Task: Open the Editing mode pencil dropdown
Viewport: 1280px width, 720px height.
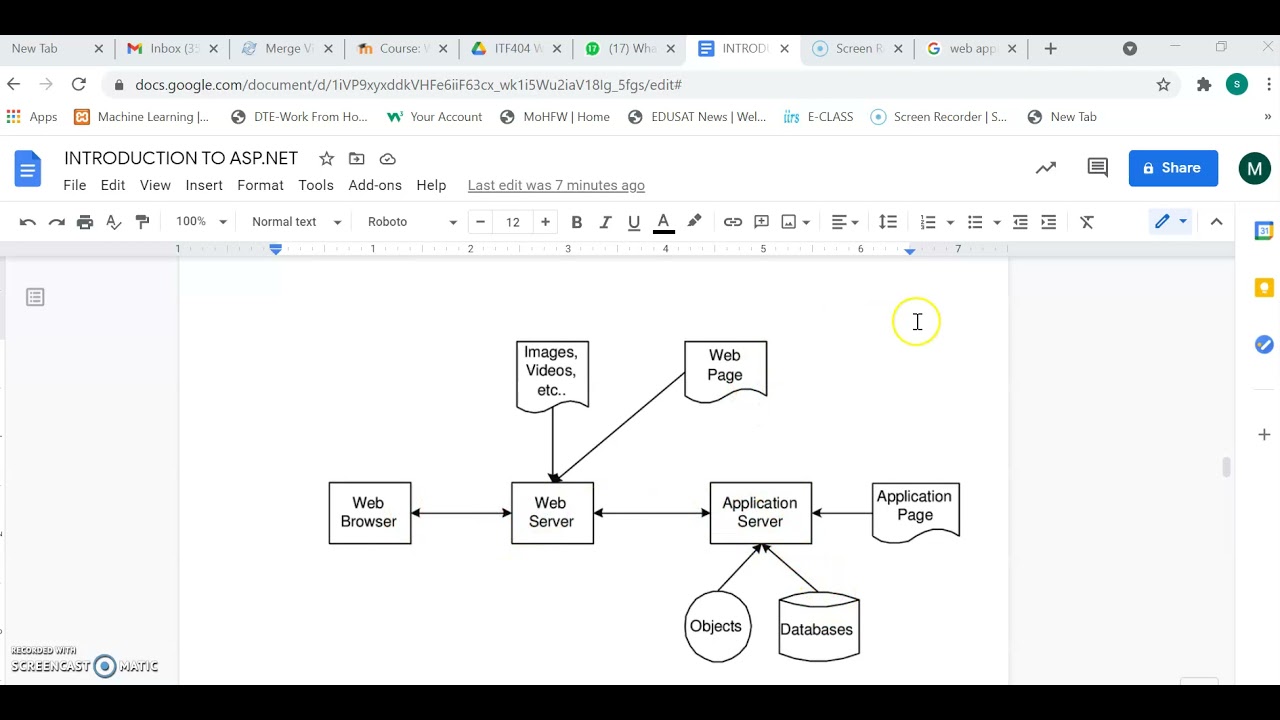Action: tap(1170, 222)
